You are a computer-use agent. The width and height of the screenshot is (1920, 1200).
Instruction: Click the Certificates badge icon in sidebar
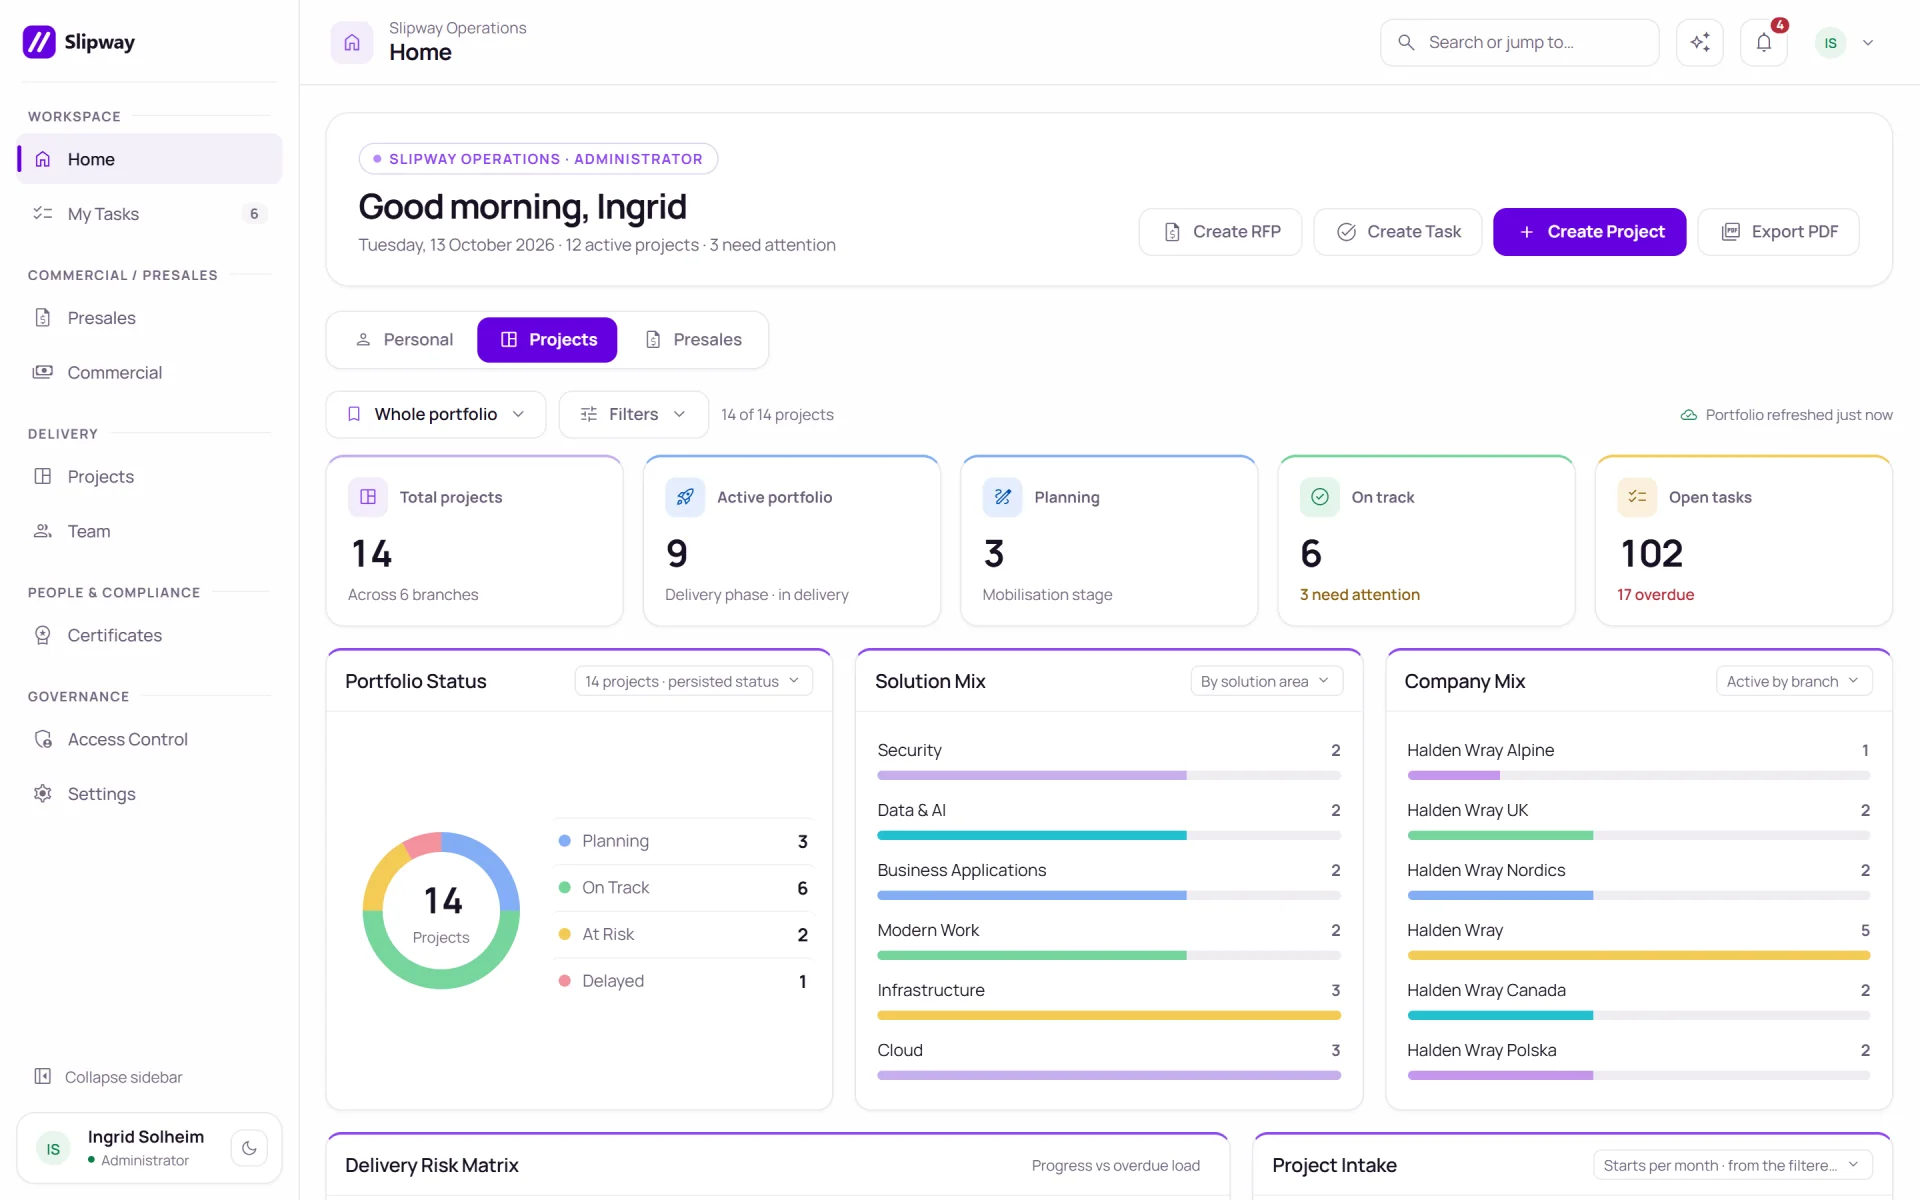pos(43,635)
